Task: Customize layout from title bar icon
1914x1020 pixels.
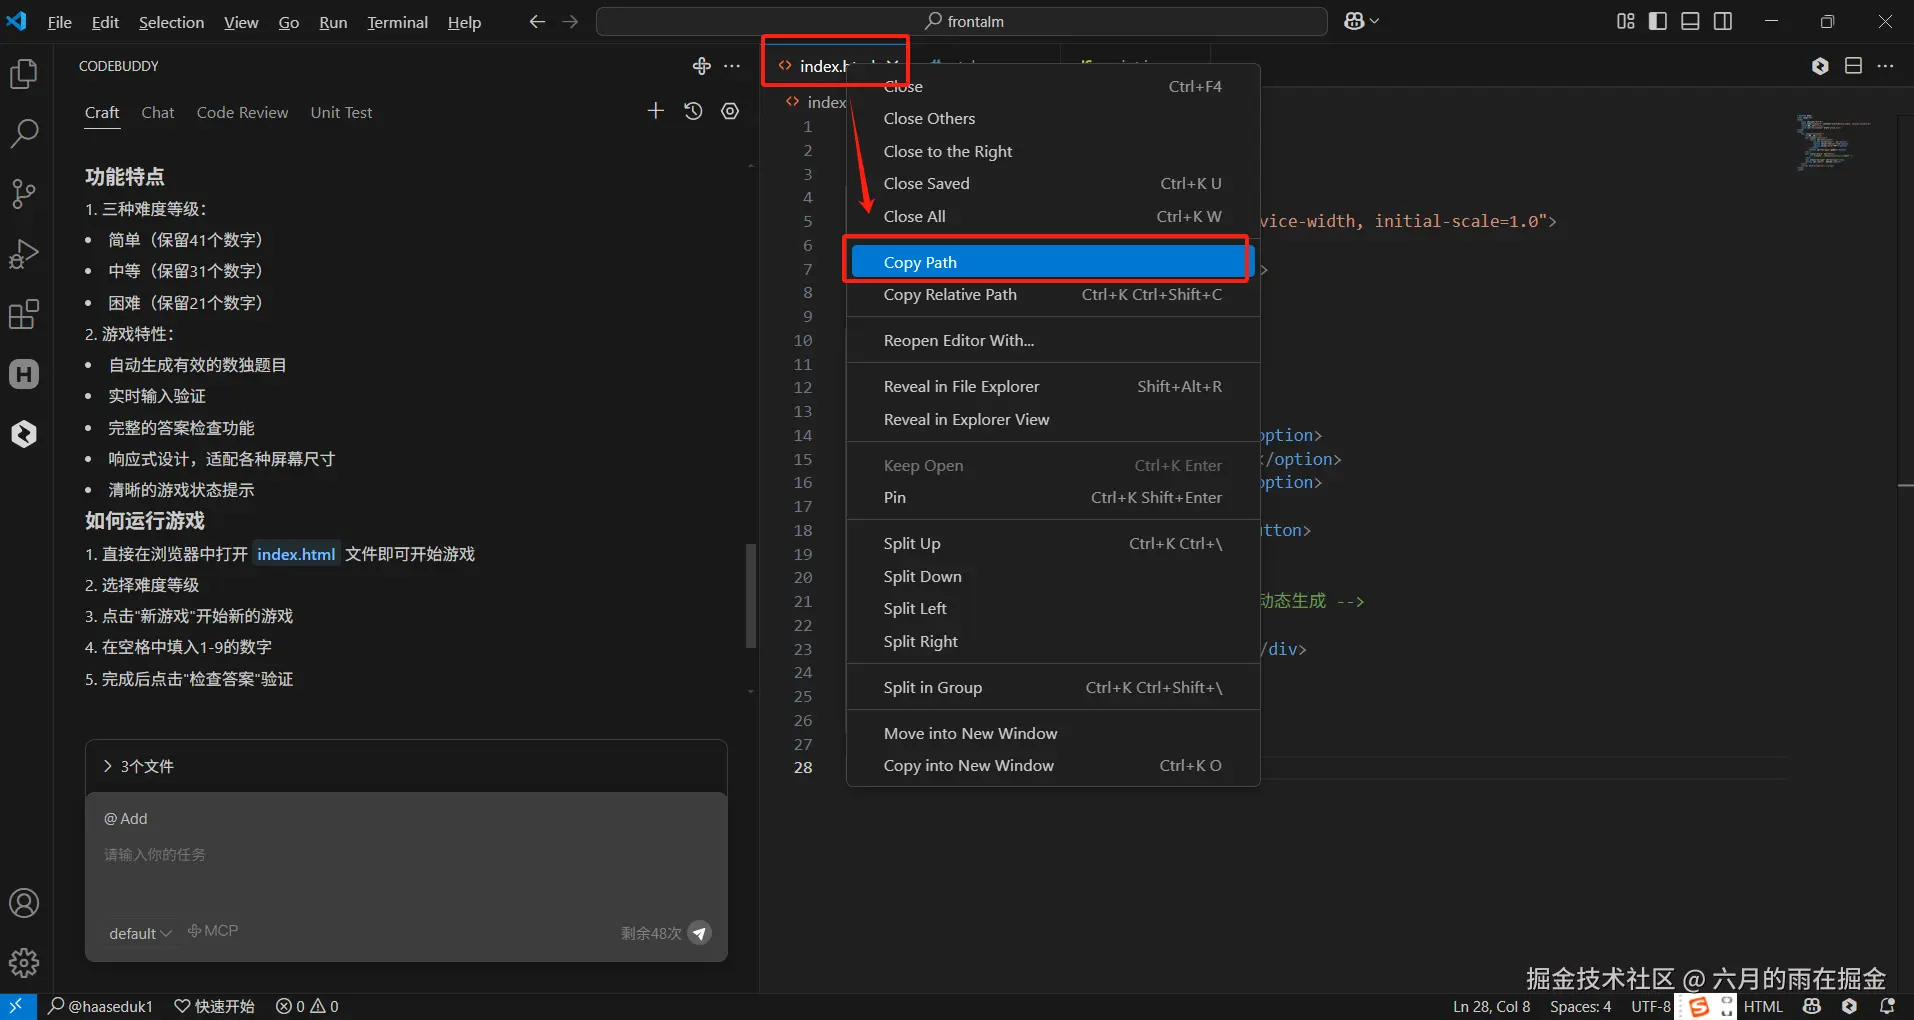Action: tap(1626, 21)
